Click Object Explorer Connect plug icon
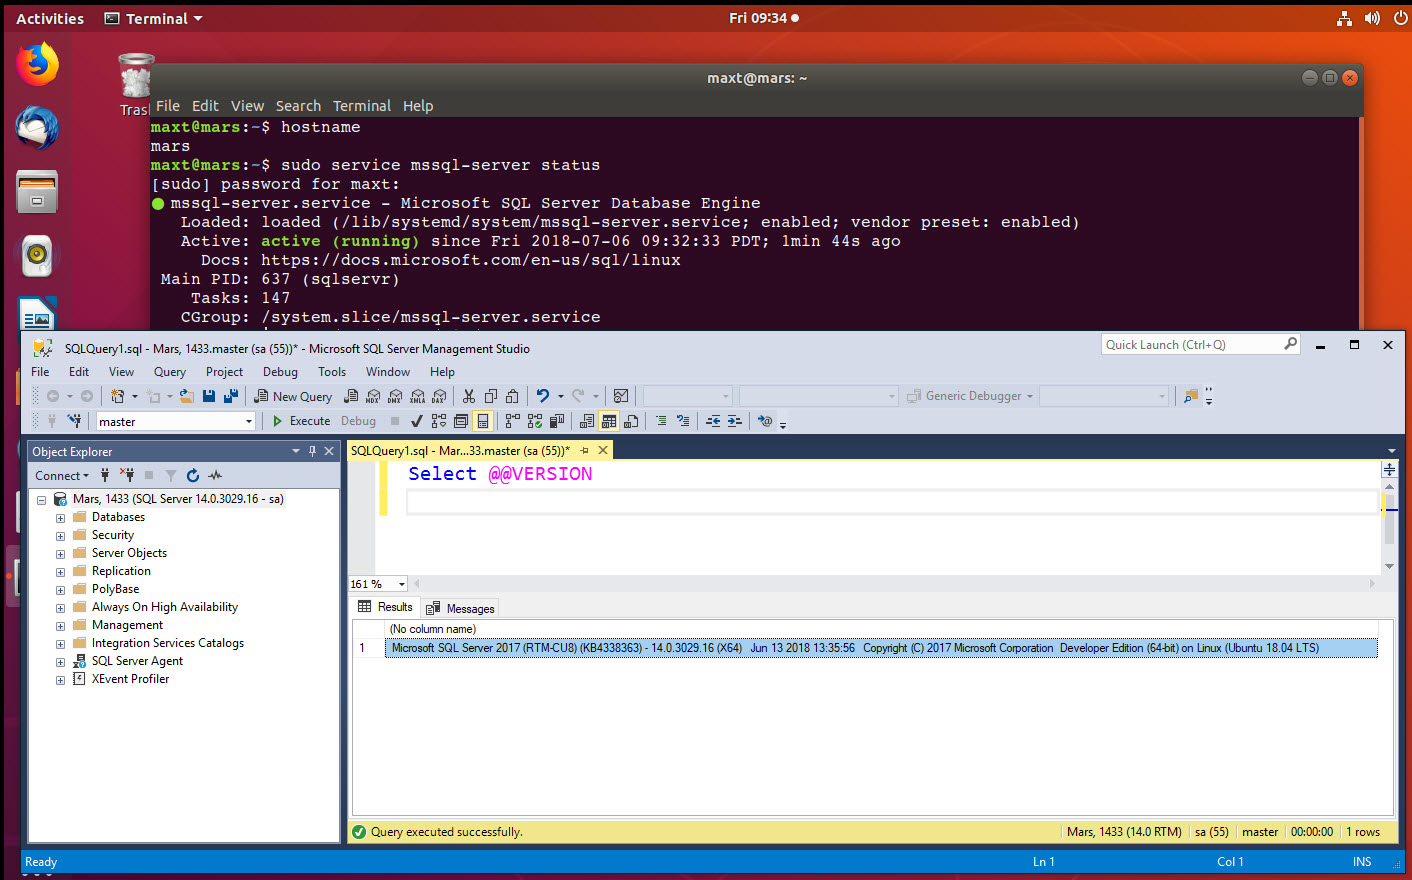This screenshot has height=880, width=1412. pyautogui.click(x=105, y=475)
